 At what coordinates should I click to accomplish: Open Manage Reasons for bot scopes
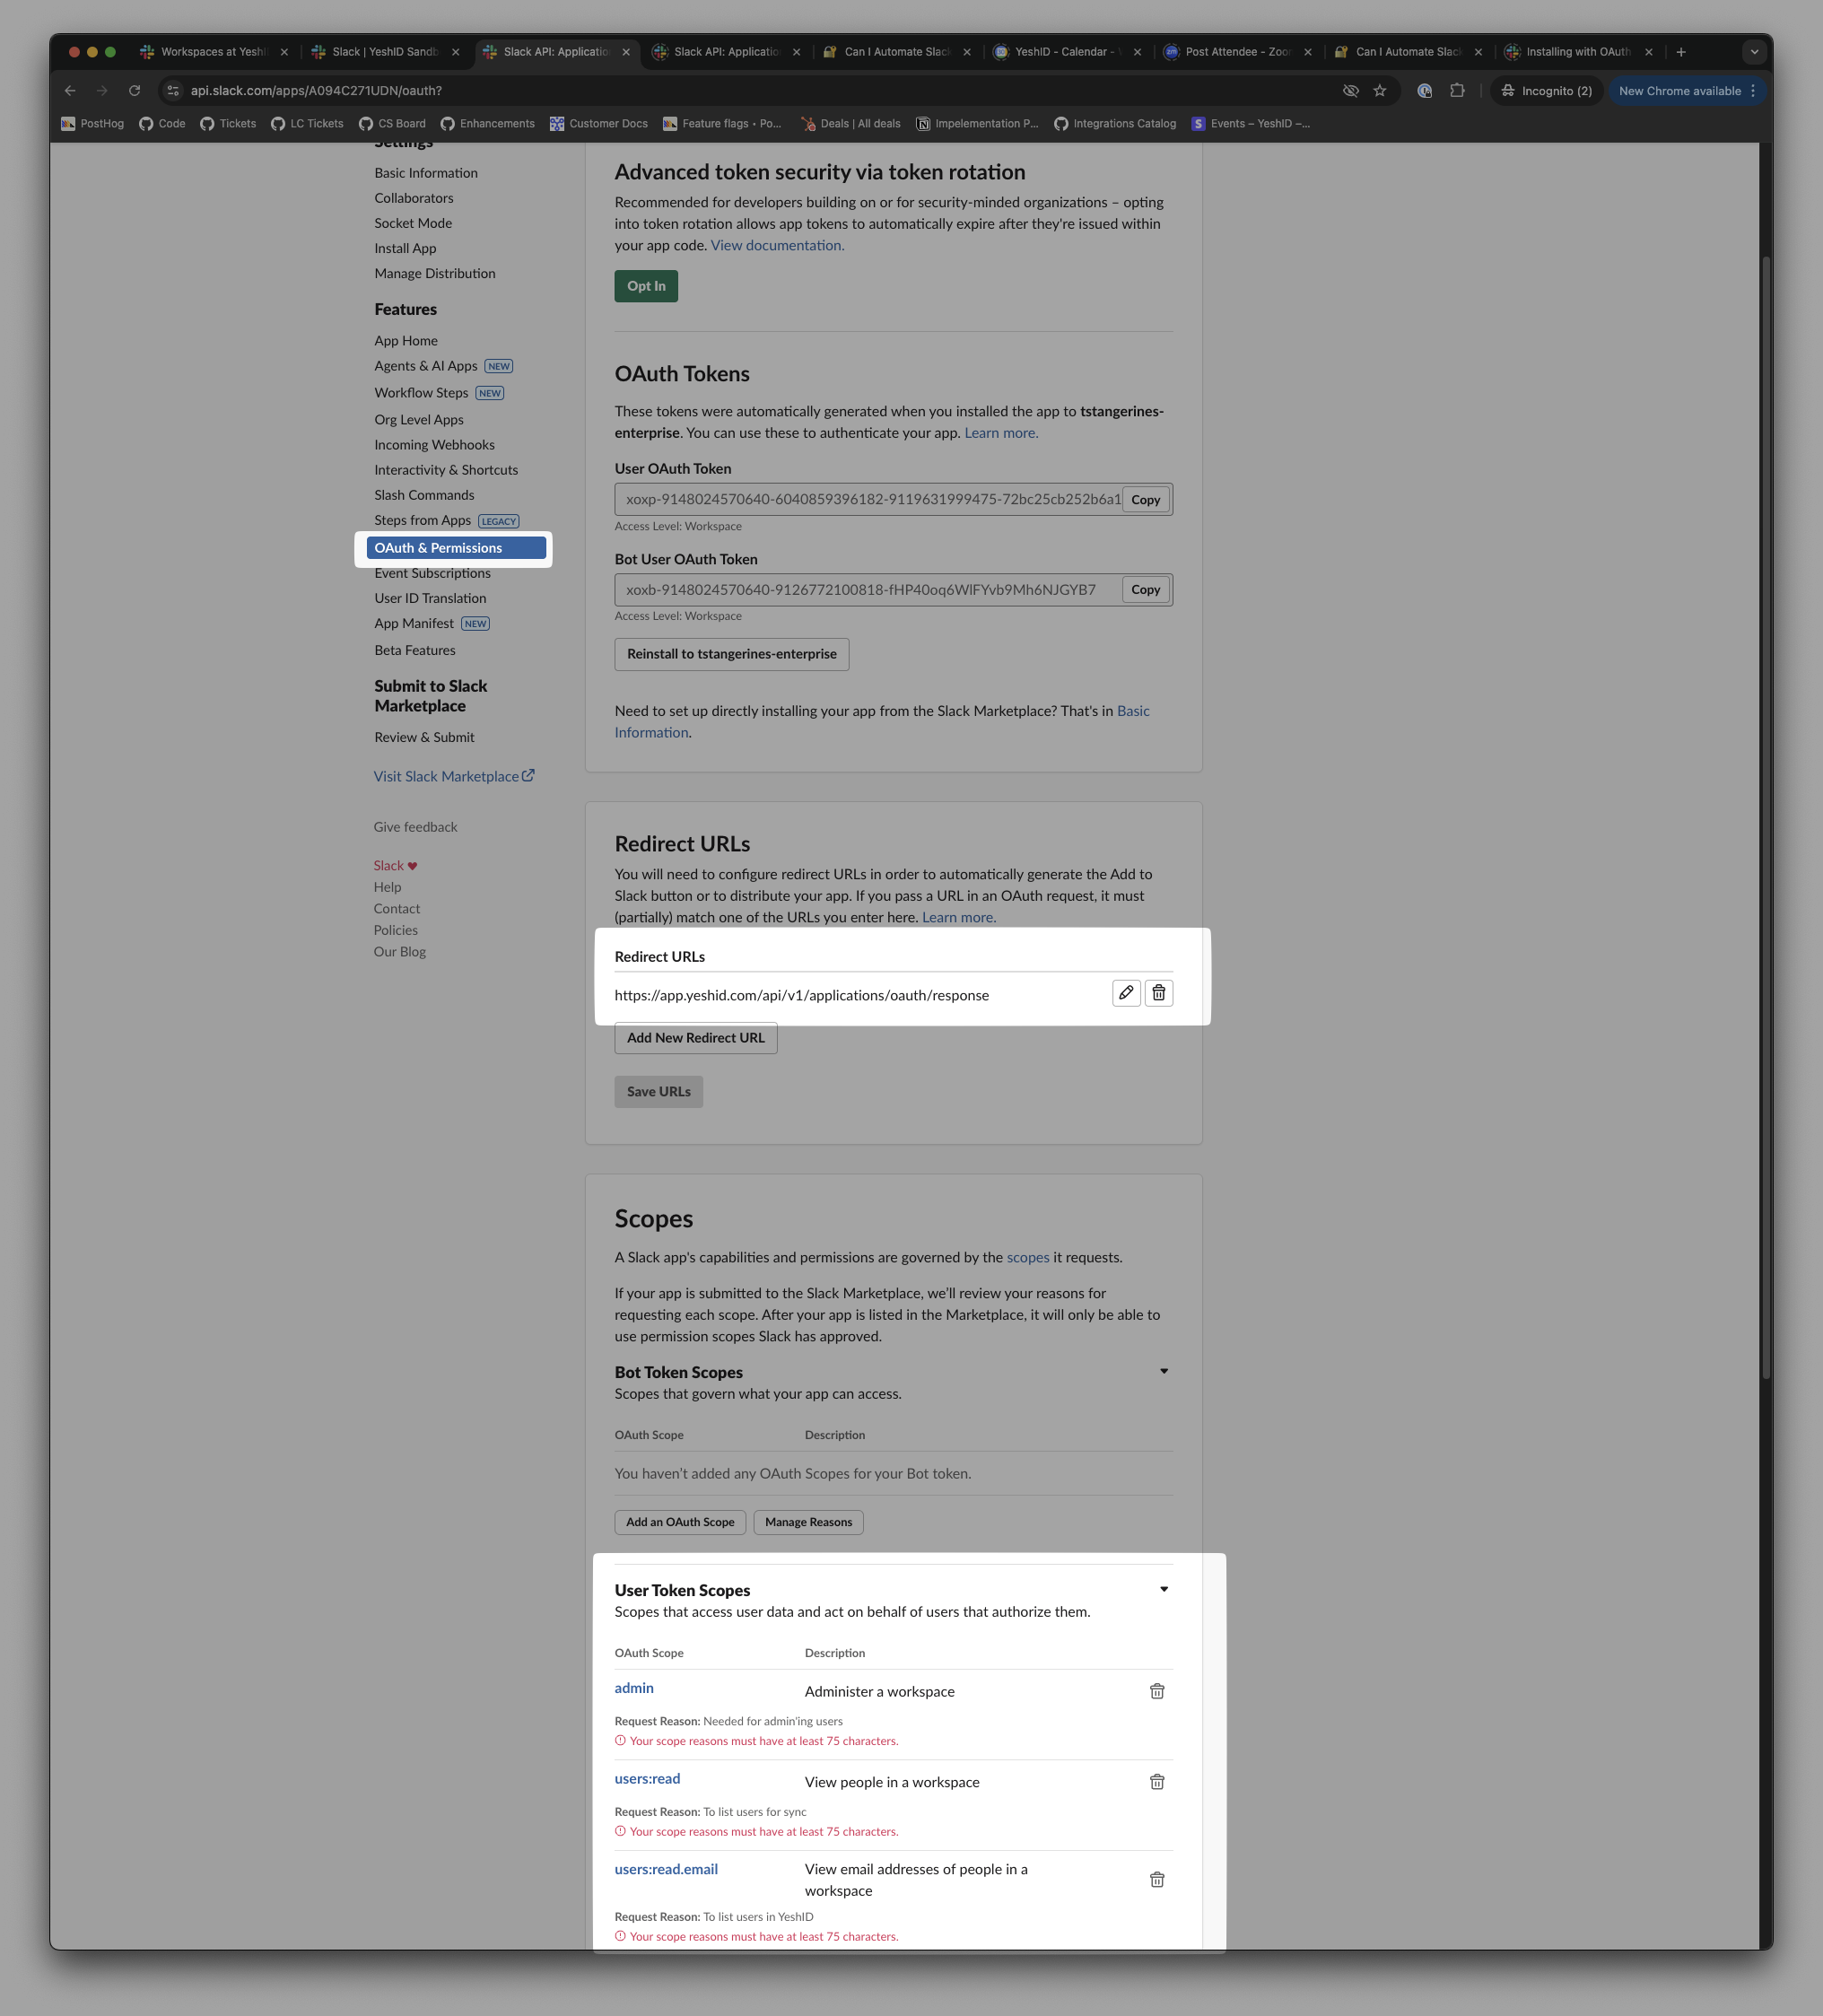809,1522
